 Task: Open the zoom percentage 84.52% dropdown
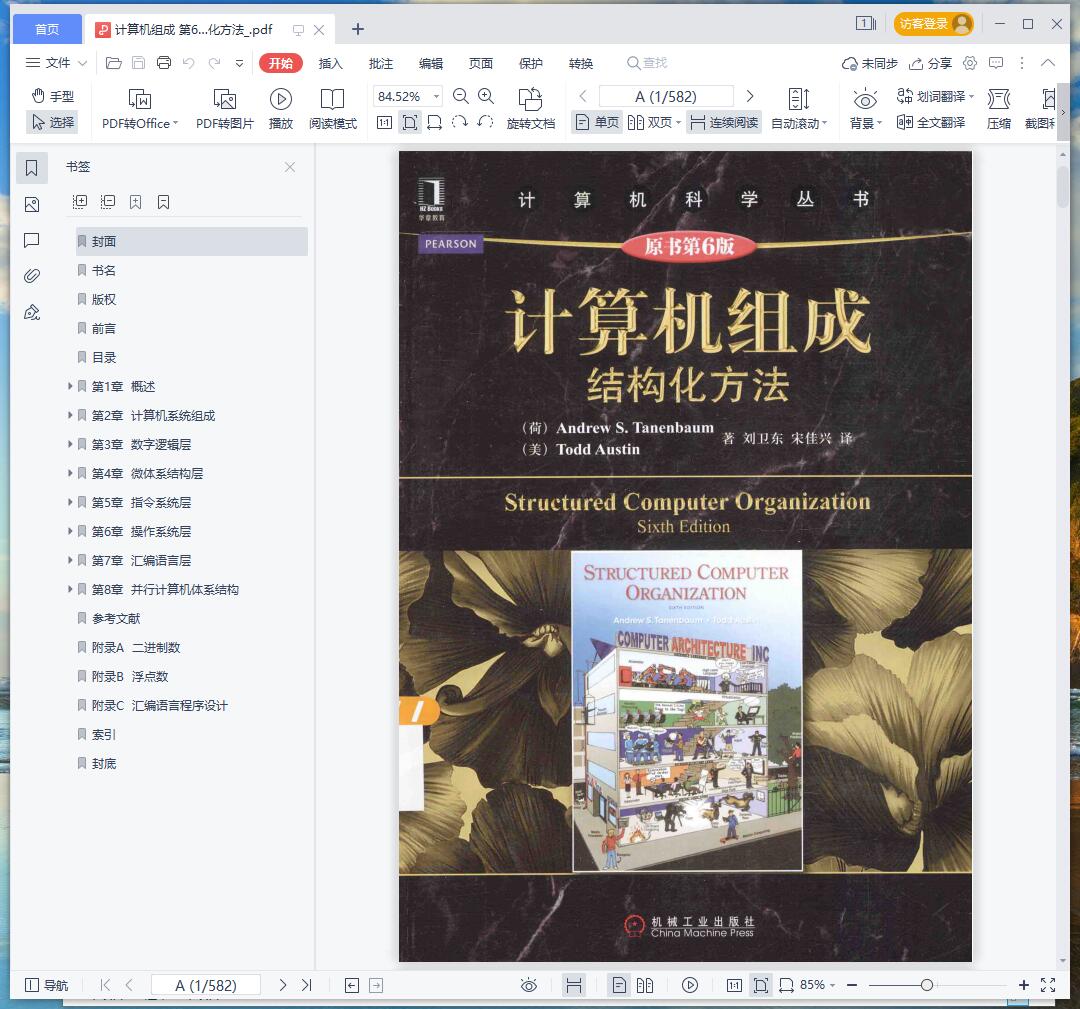[437, 96]
